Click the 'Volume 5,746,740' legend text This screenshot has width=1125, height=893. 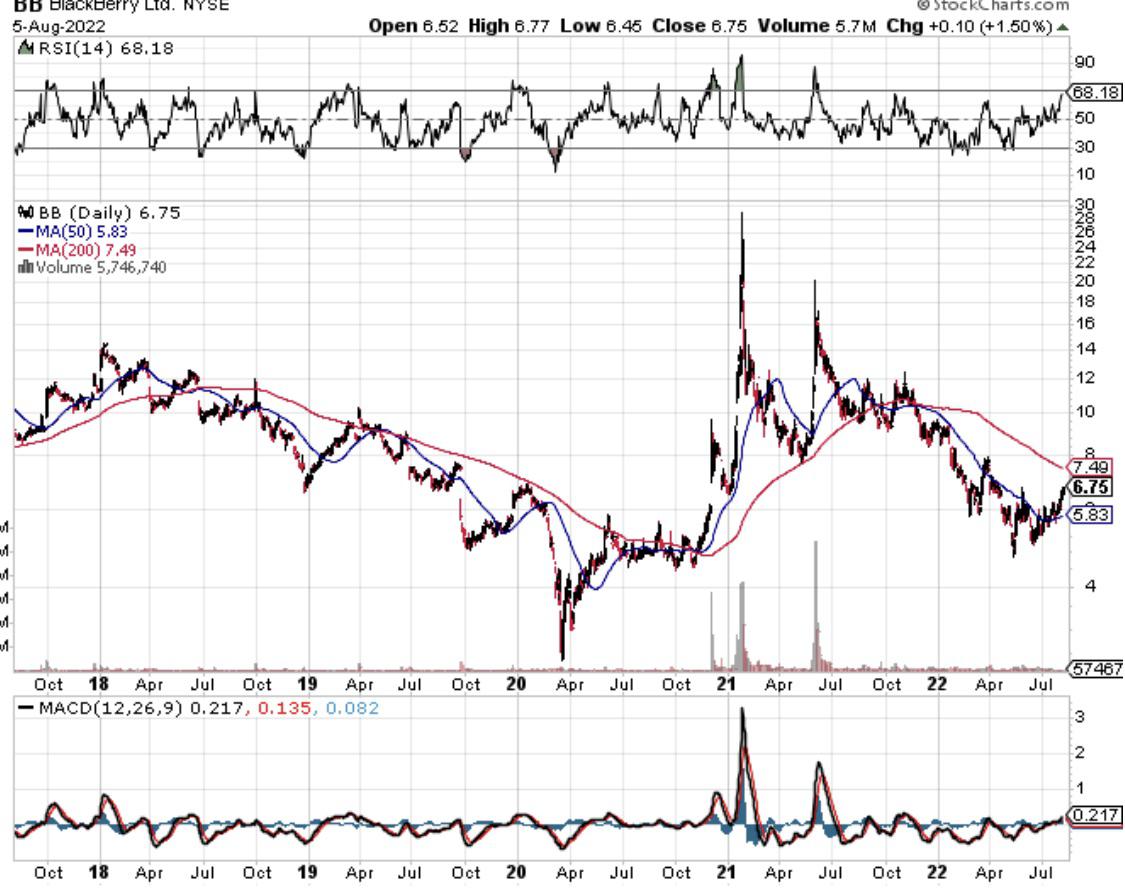[x=101, y=268]
